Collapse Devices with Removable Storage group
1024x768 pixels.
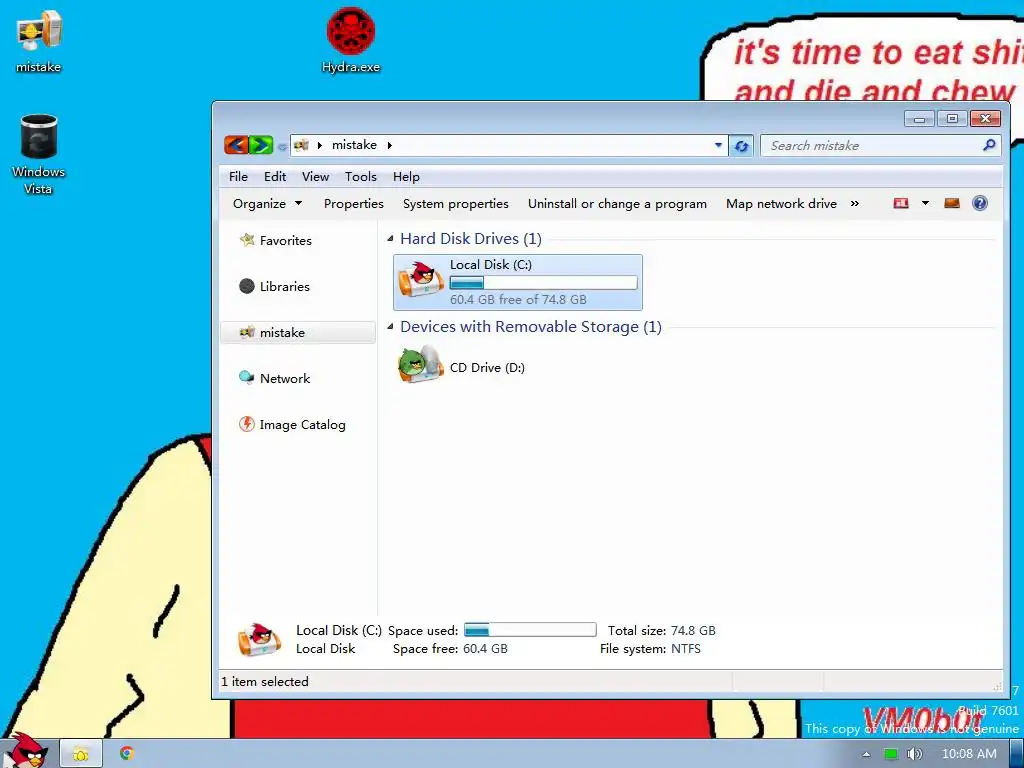coord(391,327)
